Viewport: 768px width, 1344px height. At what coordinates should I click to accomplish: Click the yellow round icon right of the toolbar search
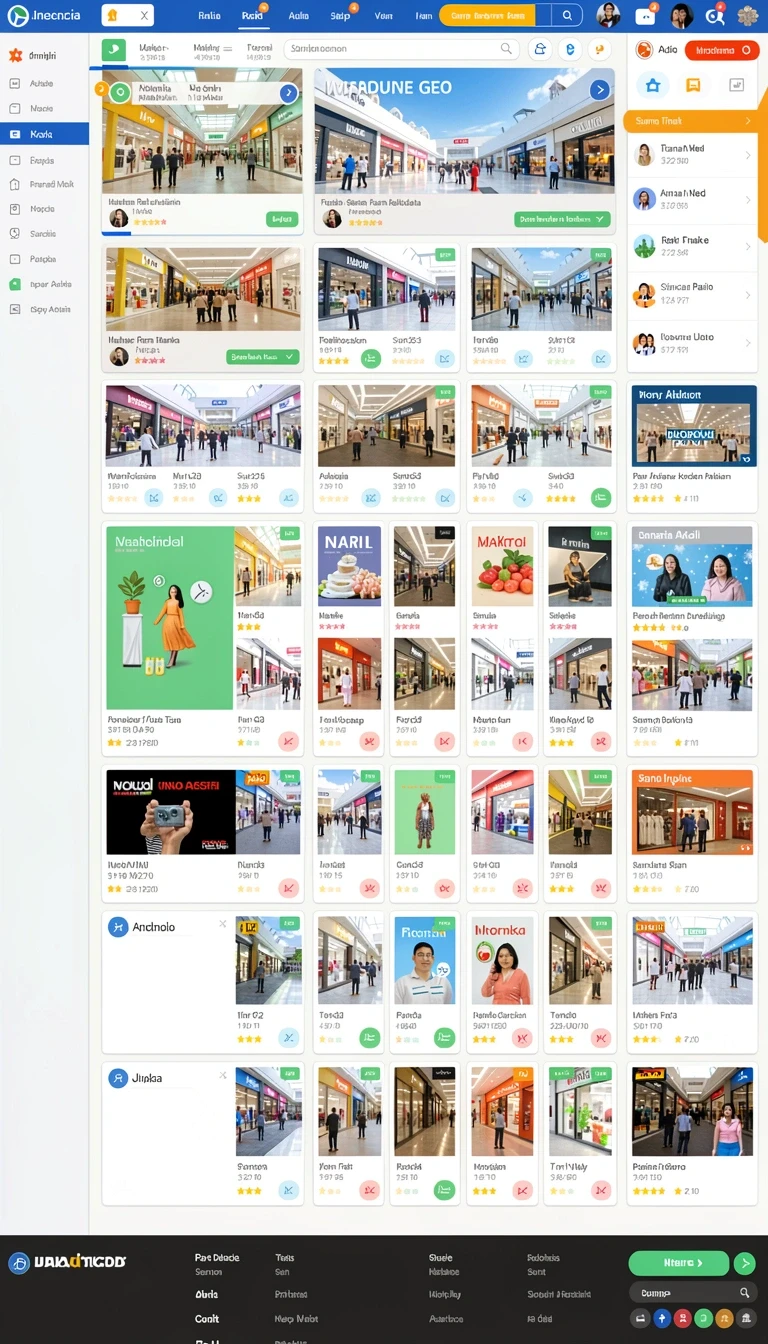coord(599,49)
